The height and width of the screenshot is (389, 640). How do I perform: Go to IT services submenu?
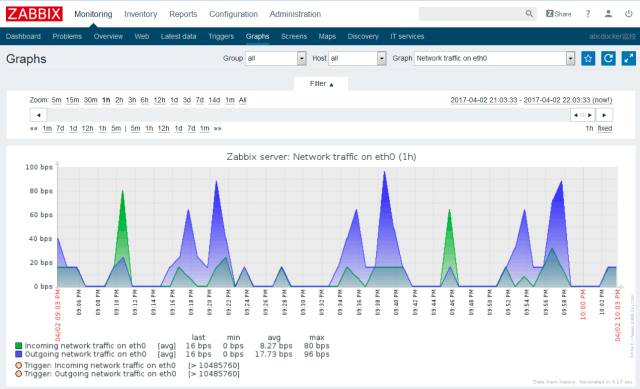tap(407, 36)
